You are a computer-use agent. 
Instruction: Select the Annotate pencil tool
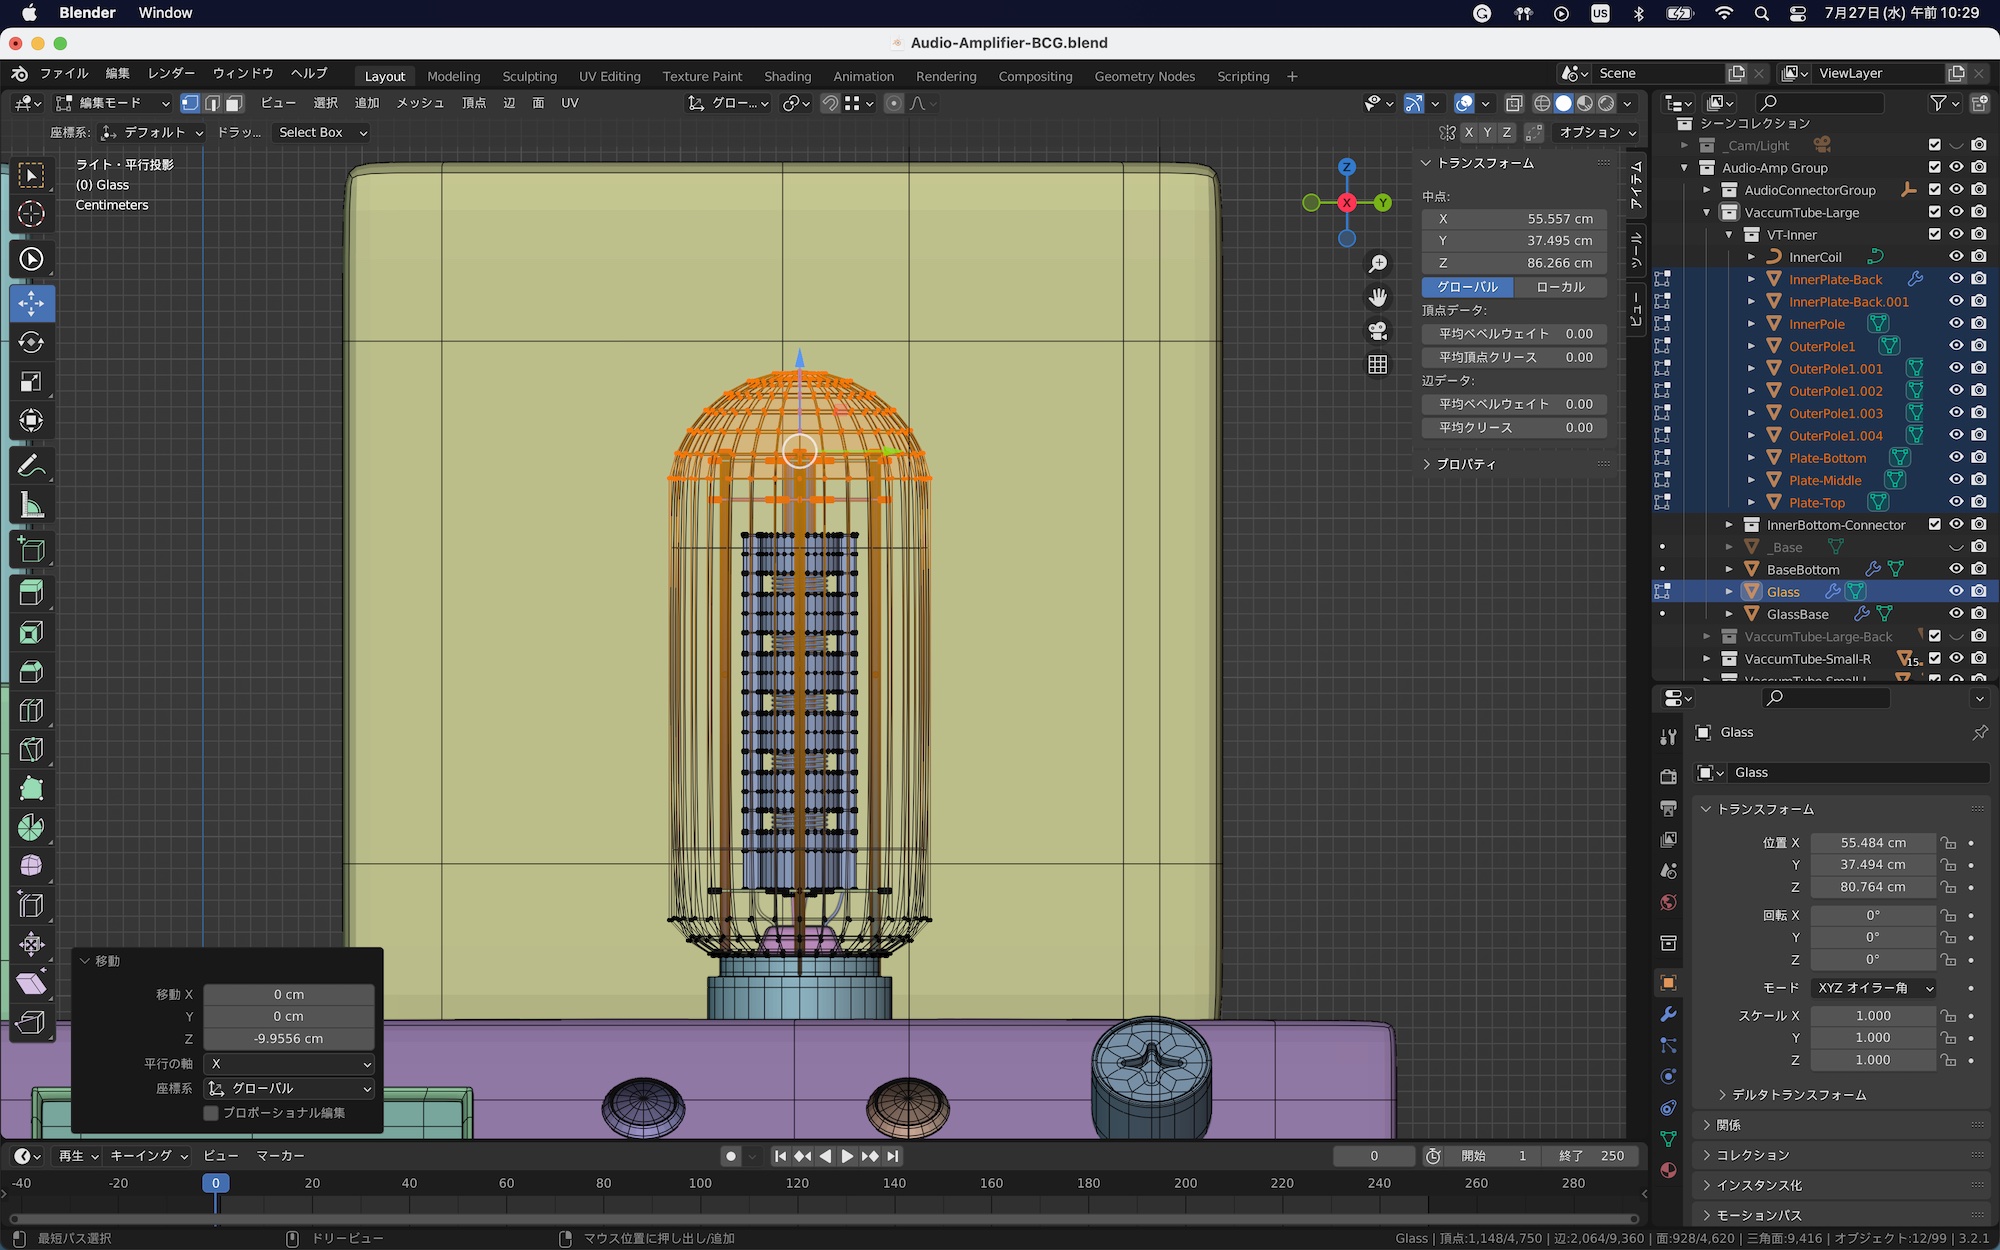(31, 466)
